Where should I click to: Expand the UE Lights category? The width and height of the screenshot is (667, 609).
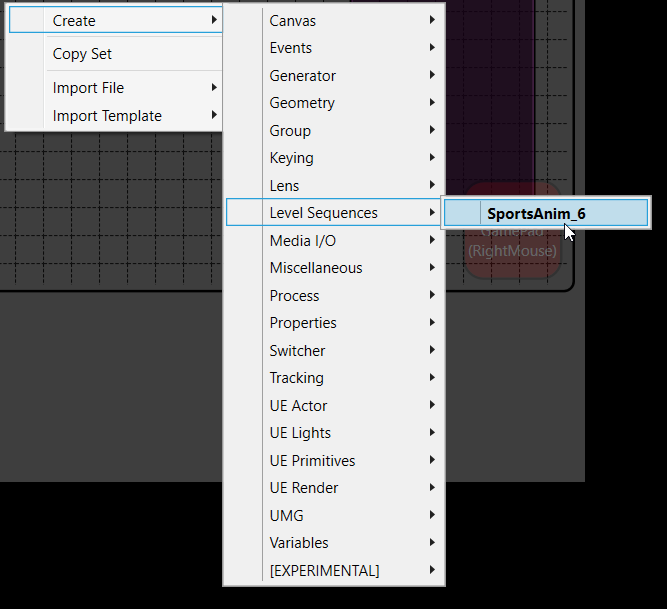tap(300, 433)
